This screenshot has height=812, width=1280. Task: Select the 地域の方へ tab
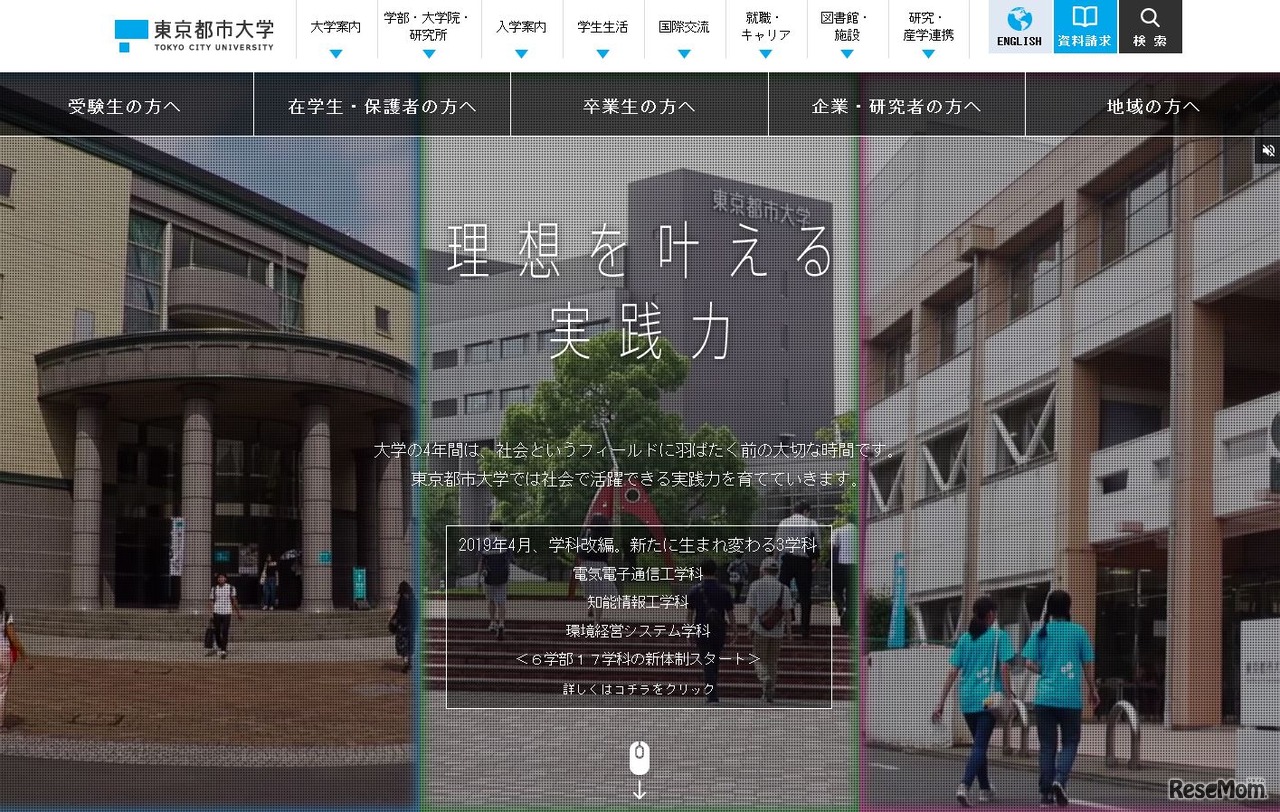pos(1152,104)
